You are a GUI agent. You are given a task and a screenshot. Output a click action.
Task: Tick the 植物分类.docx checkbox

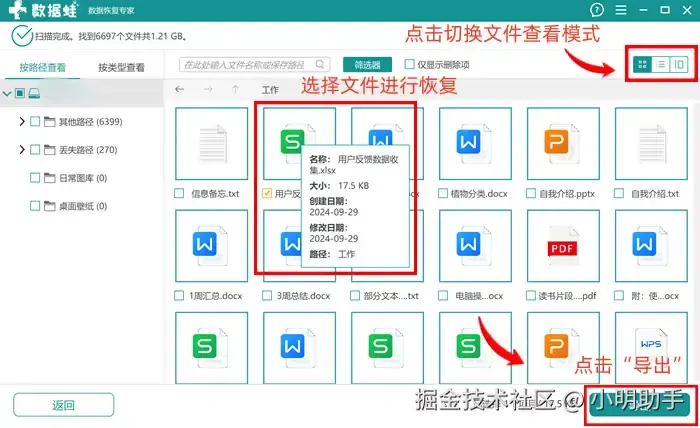(x=443, y=193)
